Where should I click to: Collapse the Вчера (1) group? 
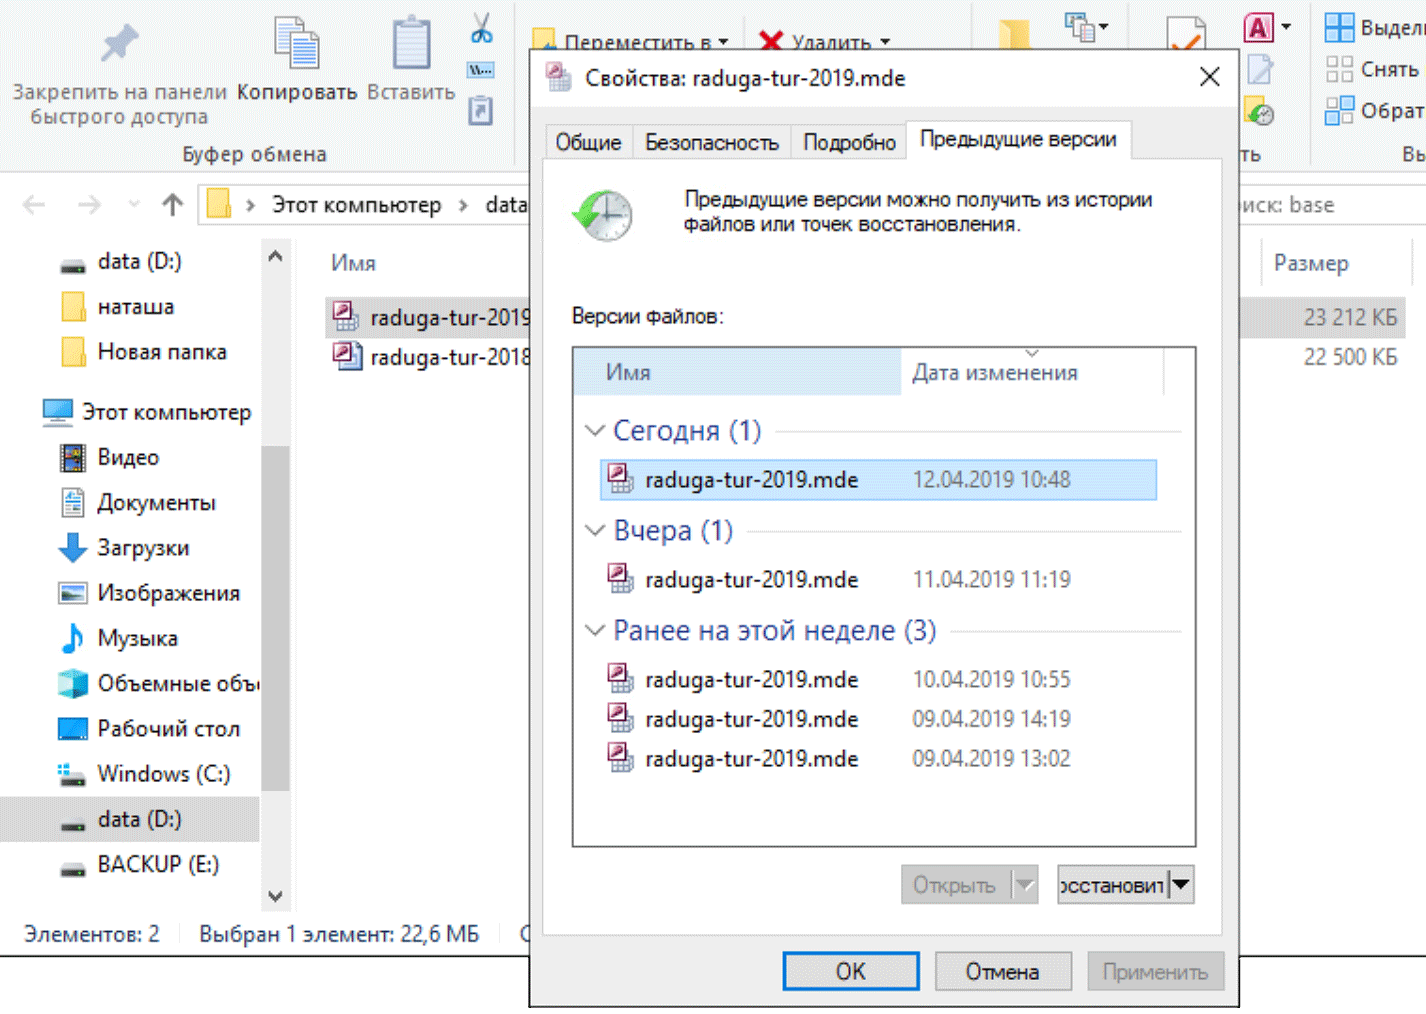pyautogui.click(x=595, y=531)
